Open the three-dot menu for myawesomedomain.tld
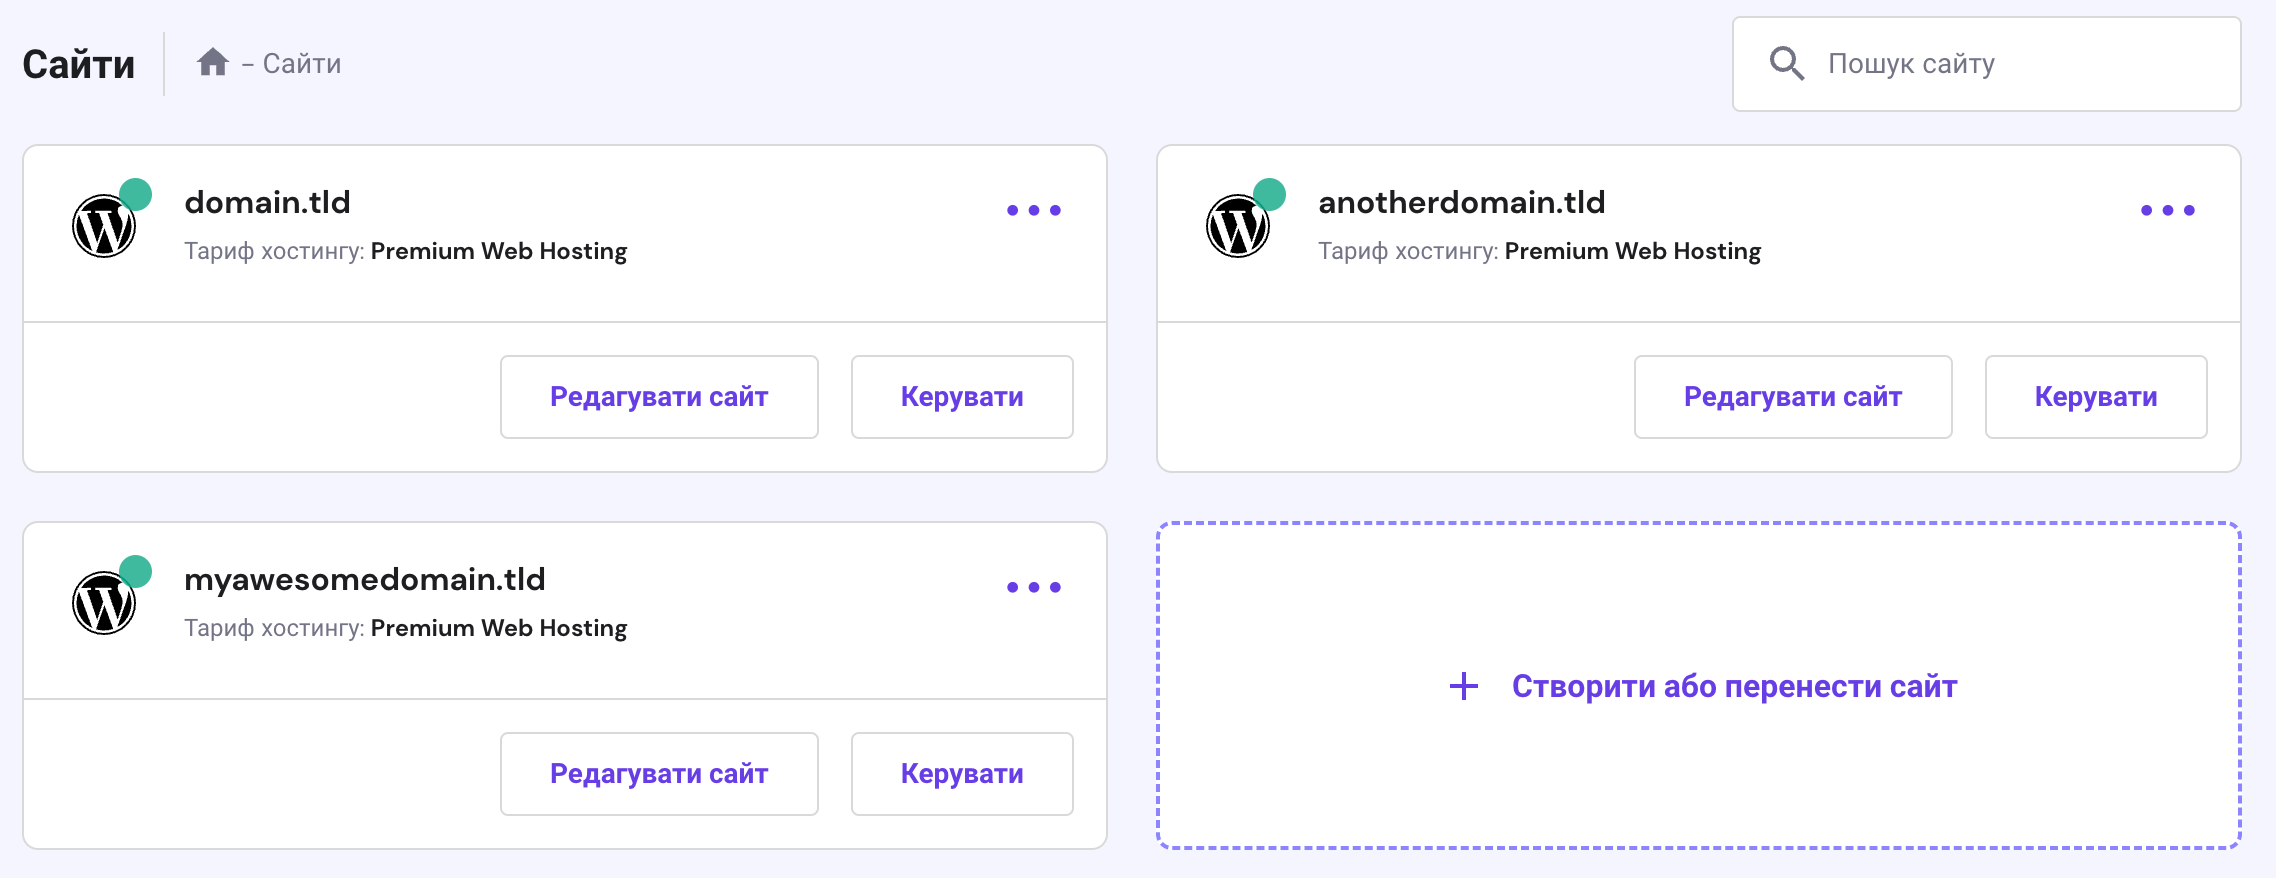Image resolution: width=2276 pixels, height=878 pixels. [1034, 585]
